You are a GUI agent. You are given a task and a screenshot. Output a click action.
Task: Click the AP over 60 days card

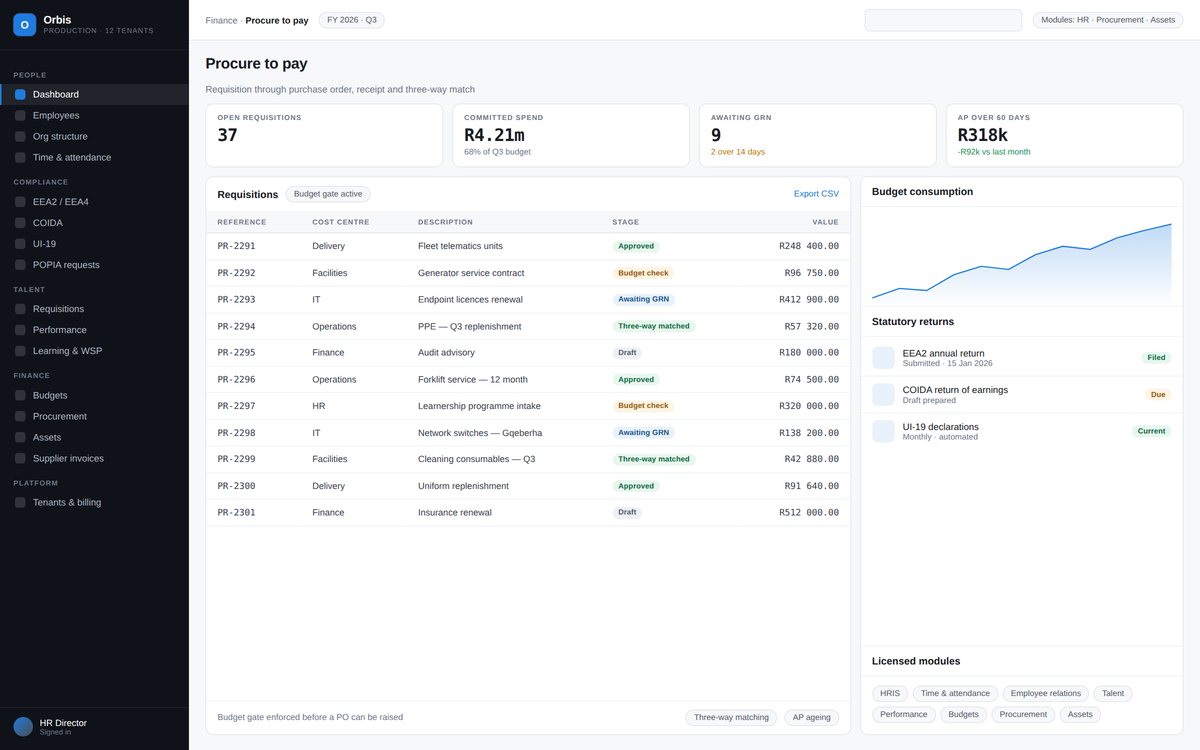[1064, 135]
